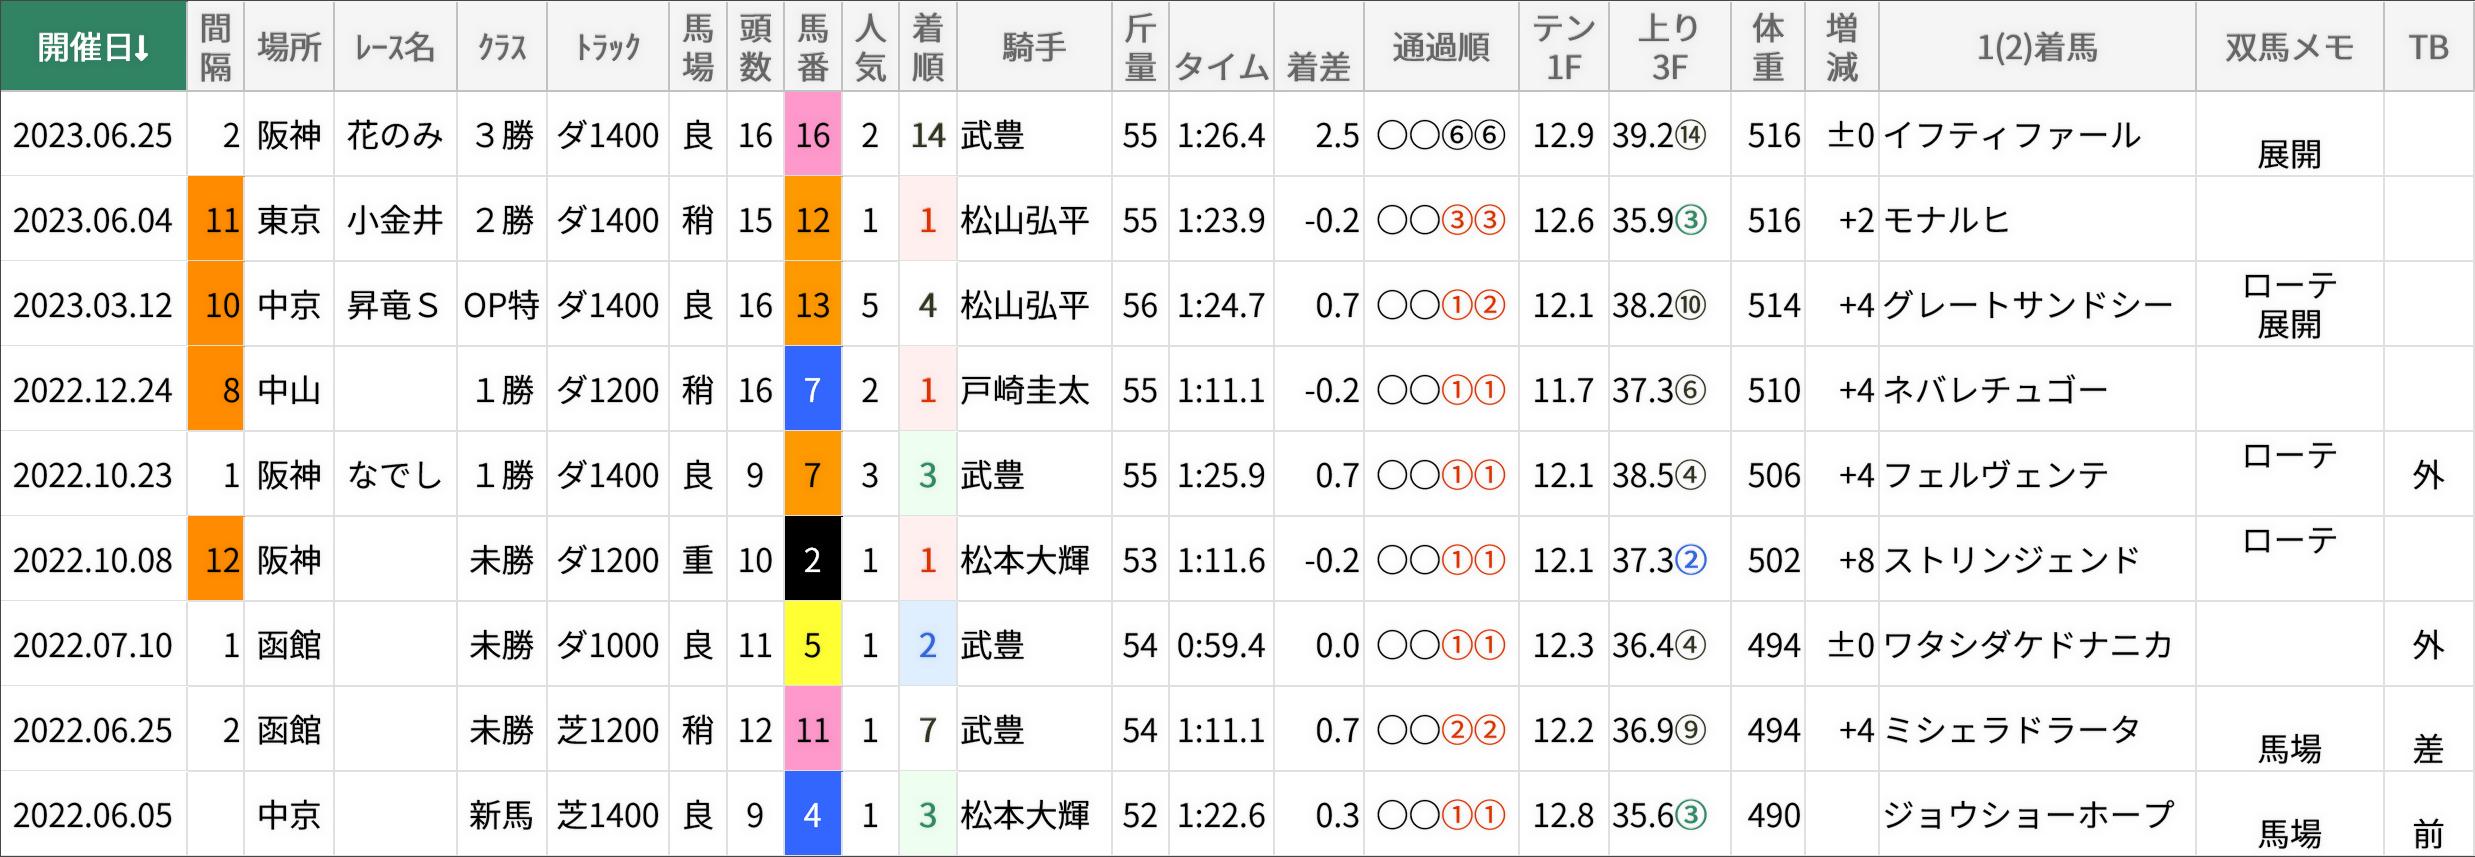
Task: Click the 場所 column header
Action: coord(289,46)
